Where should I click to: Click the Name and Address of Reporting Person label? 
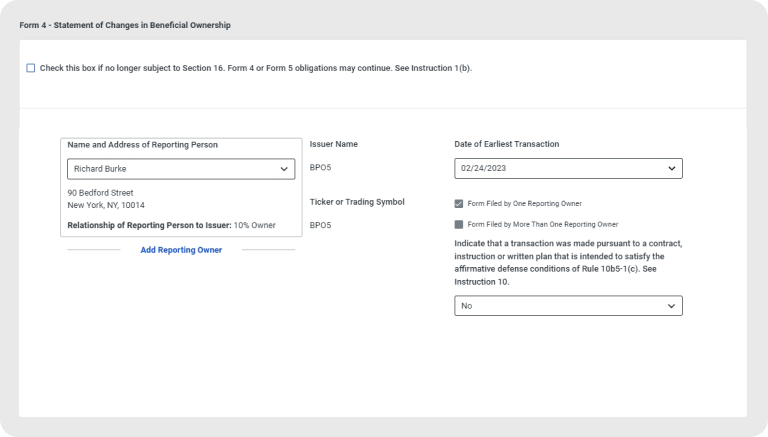tap(143, 145)
